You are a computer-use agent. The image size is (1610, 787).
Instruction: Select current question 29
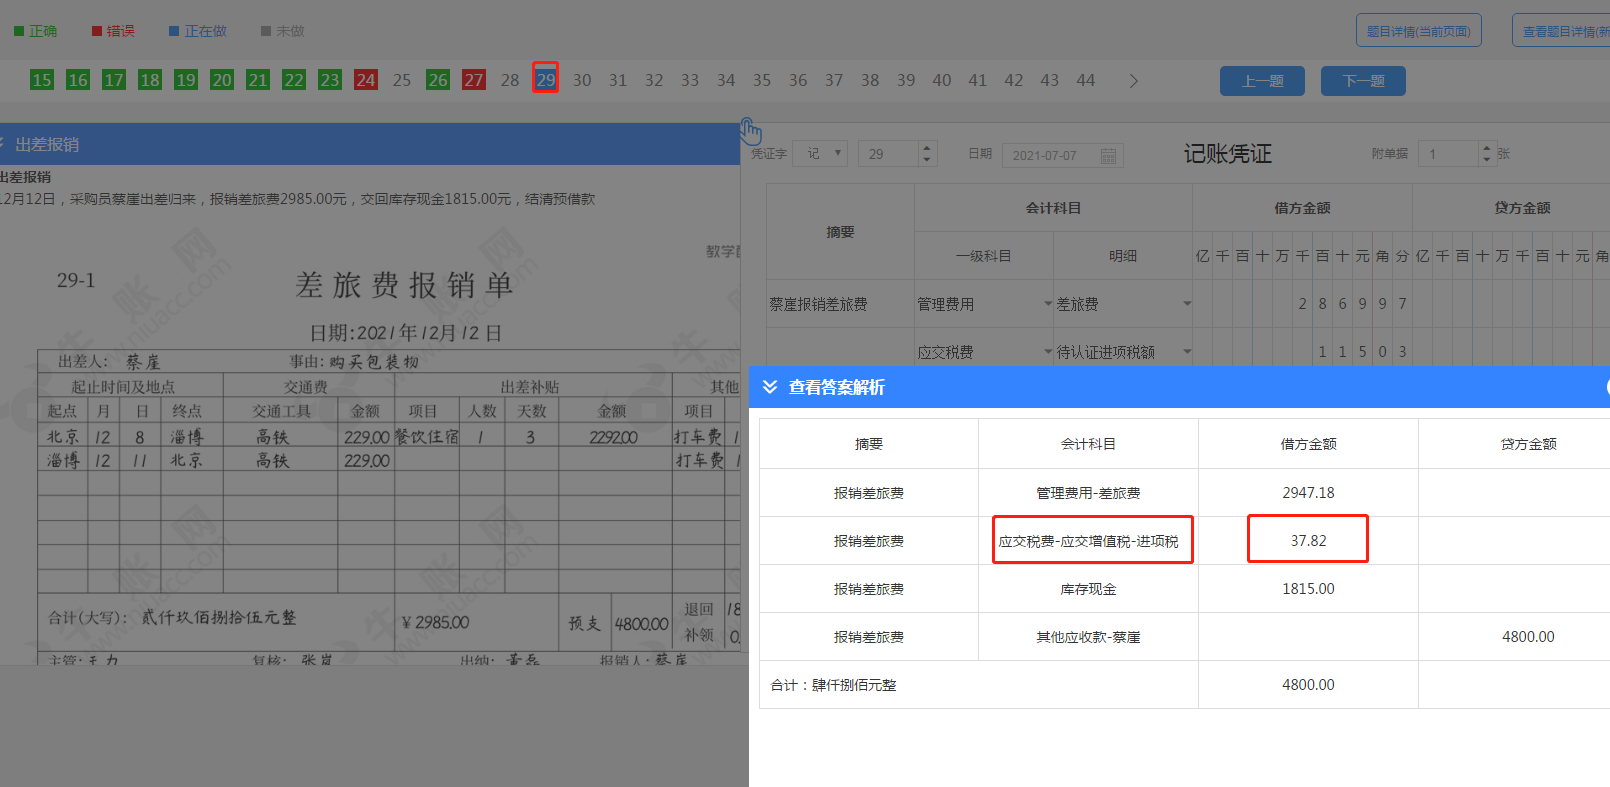pos(546,79)
